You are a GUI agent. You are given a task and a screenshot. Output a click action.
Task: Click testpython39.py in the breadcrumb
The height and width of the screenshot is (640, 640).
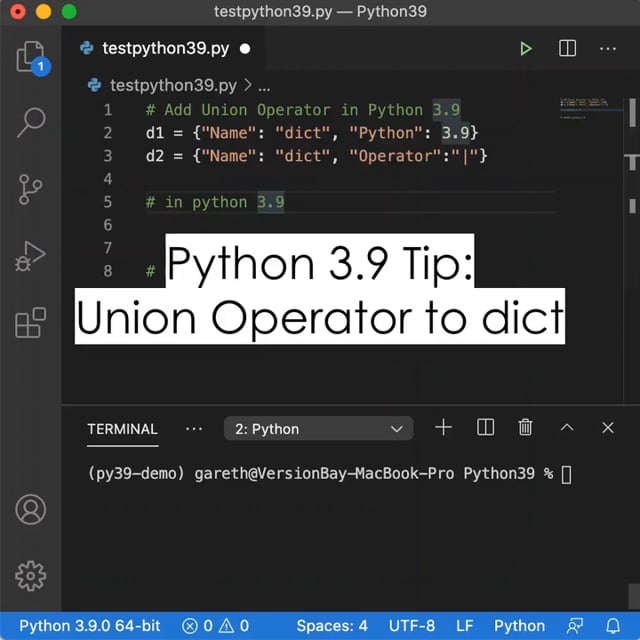pyautogui.click(x=173, y=85)
